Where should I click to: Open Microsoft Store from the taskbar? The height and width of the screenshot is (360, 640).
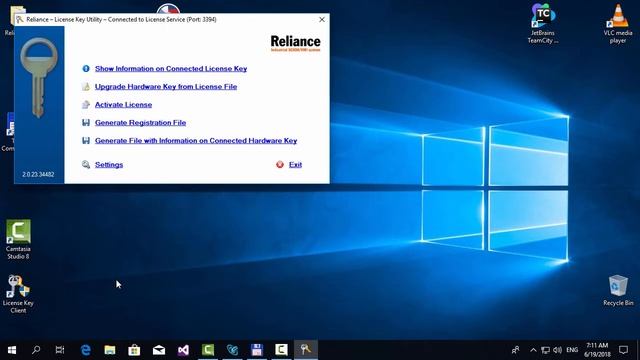click(x=134, y=350)
